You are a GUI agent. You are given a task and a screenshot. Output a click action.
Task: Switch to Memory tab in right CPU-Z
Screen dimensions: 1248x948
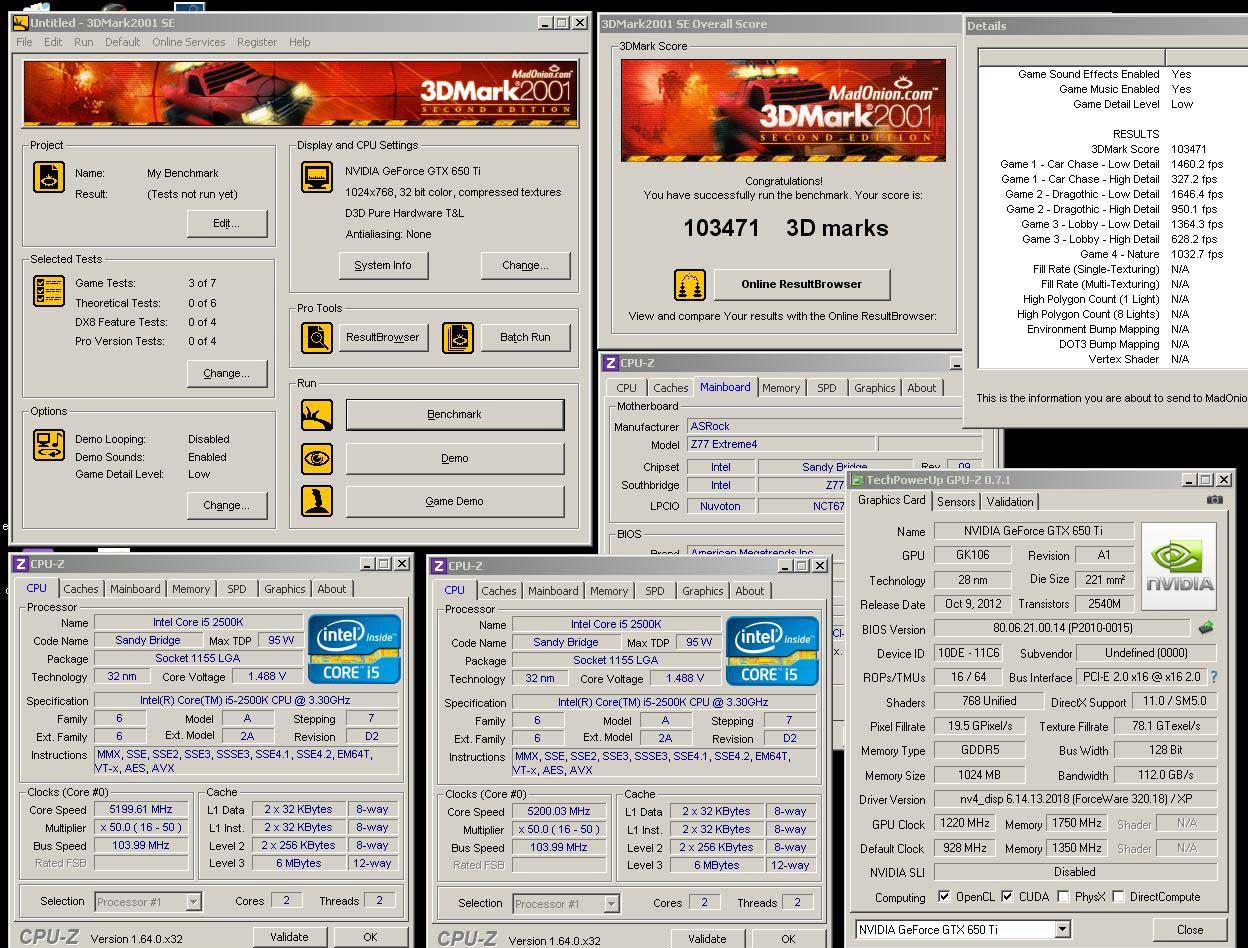pos(609,591)
